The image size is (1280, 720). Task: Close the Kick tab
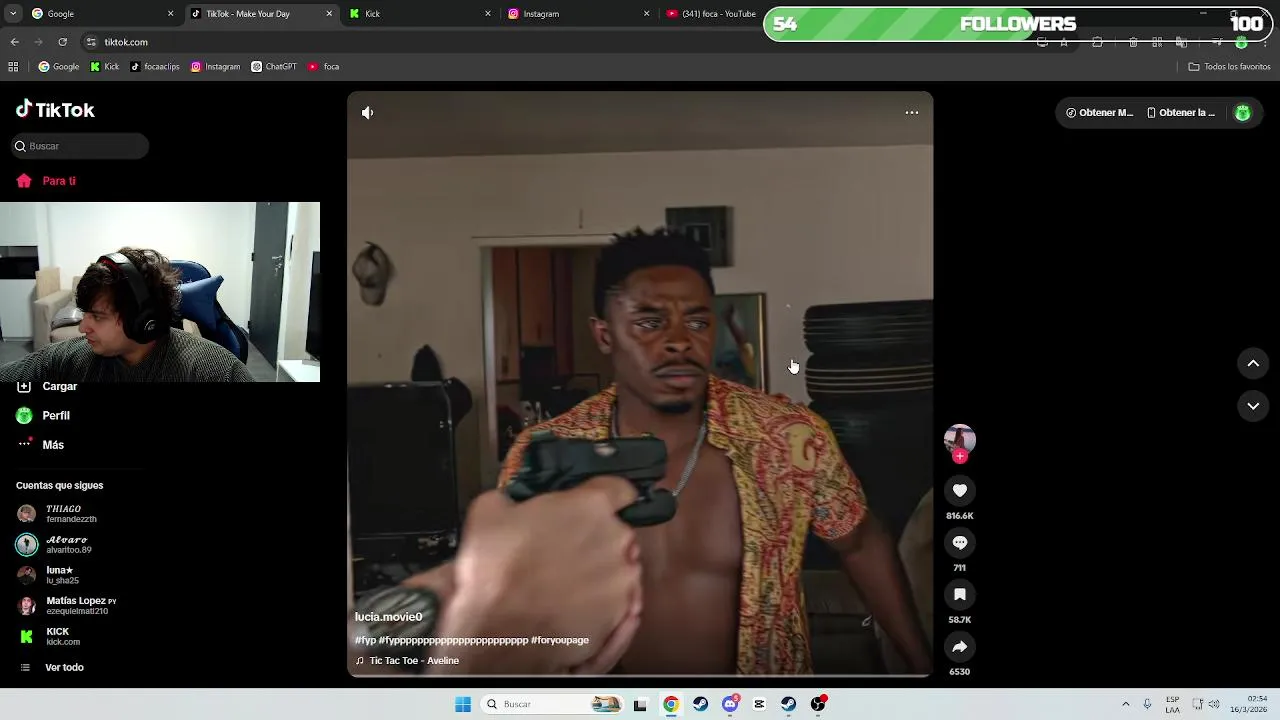(488, 14)
